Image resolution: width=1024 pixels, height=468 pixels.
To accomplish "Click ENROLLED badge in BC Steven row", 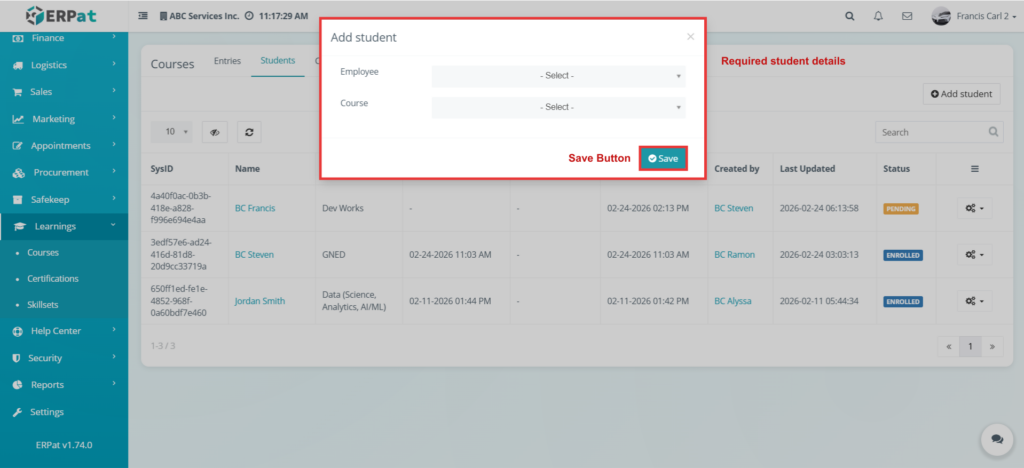I will [x=903, y=255].
